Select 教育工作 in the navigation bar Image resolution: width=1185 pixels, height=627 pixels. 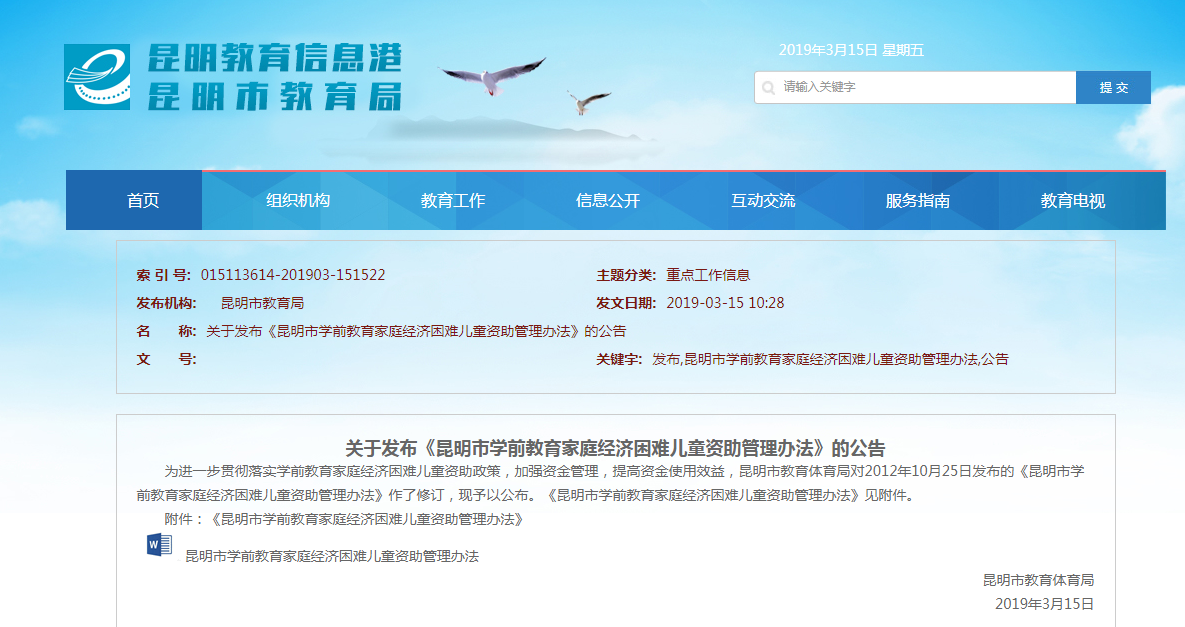pos(453,201)
